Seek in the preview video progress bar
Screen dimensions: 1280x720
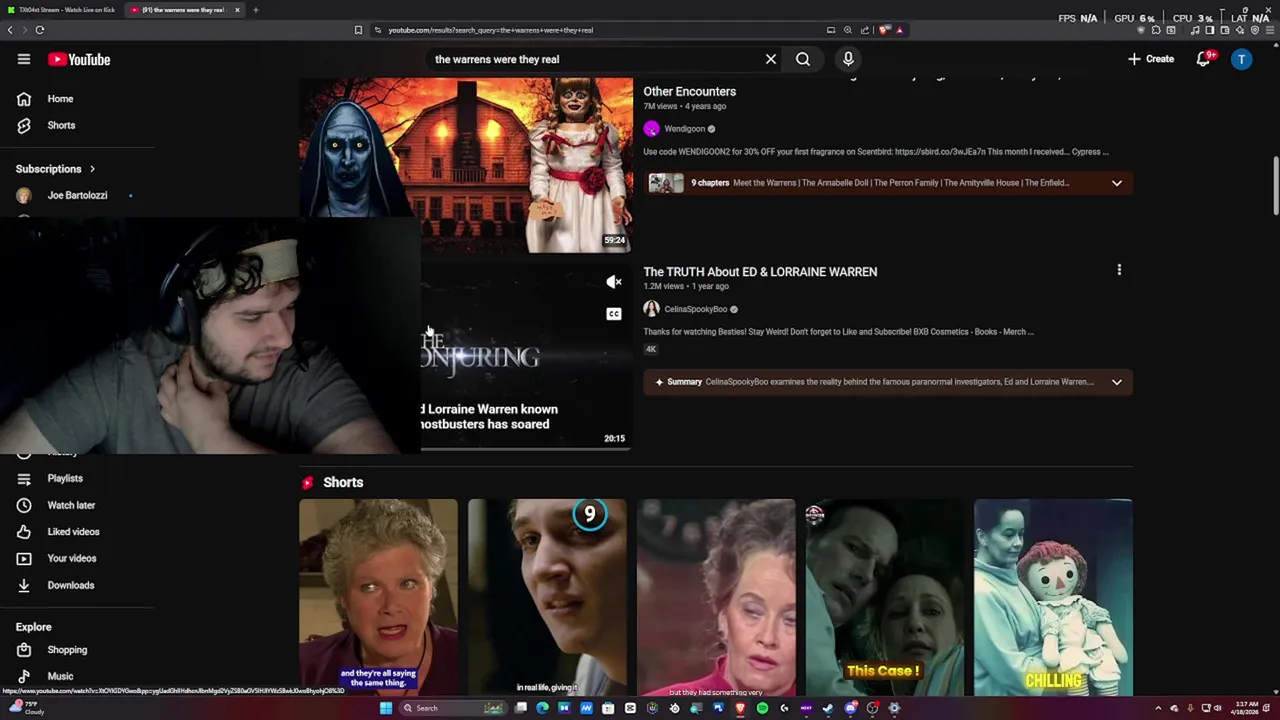(526, 449)
